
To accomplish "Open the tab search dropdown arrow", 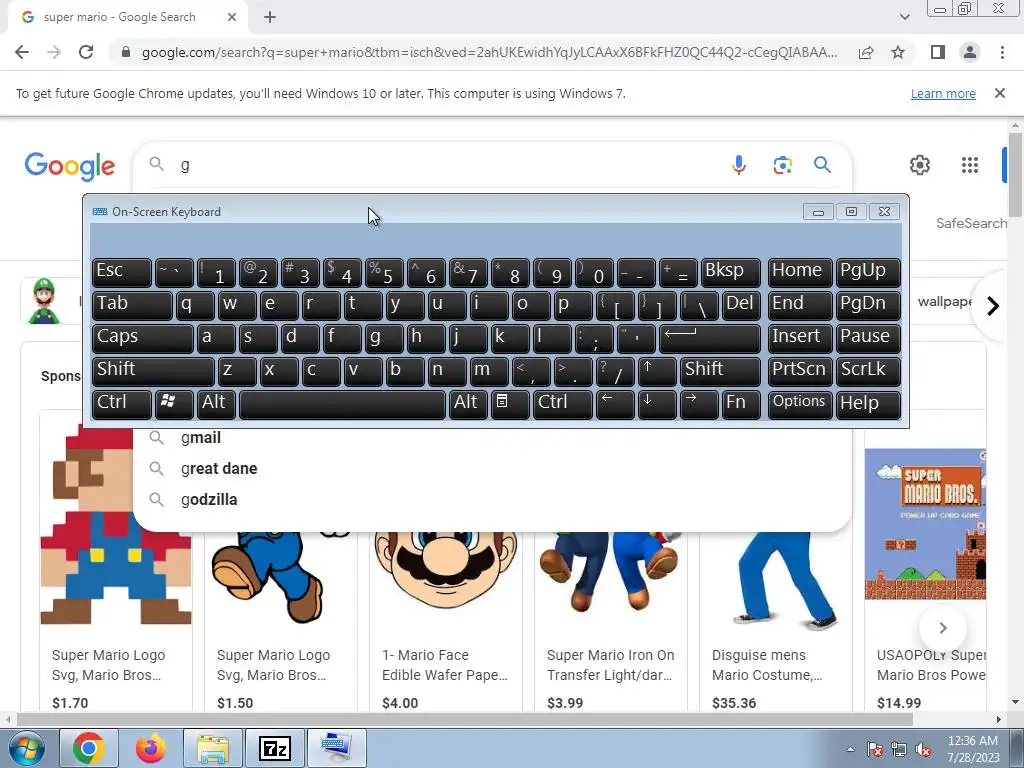I will [x=904, y=17].
